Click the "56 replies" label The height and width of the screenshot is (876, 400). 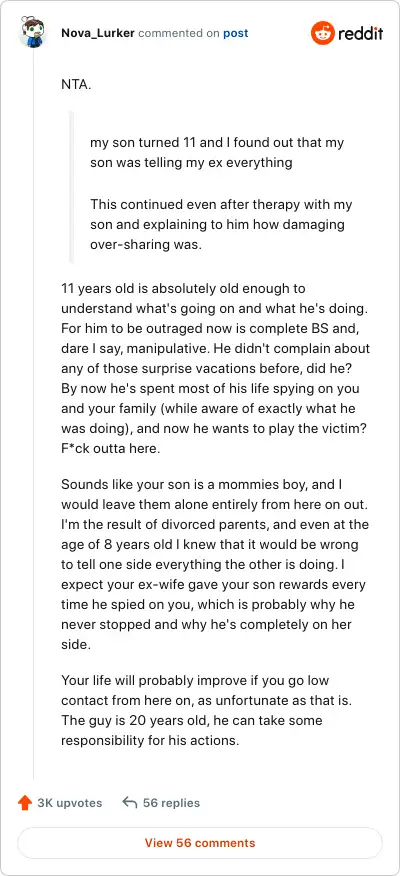[172, 803]
